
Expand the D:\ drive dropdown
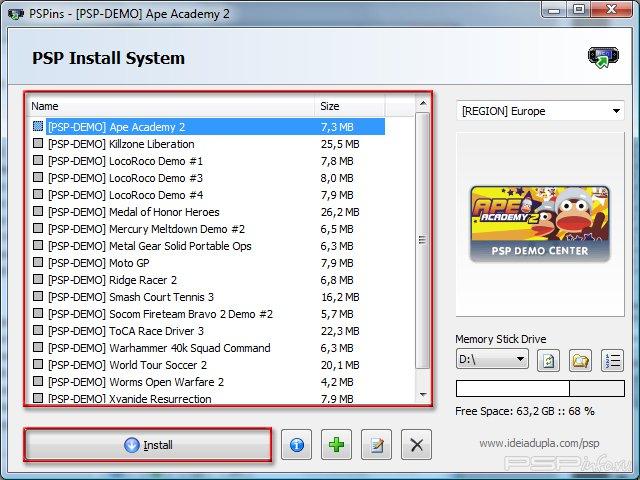point(491,359)
